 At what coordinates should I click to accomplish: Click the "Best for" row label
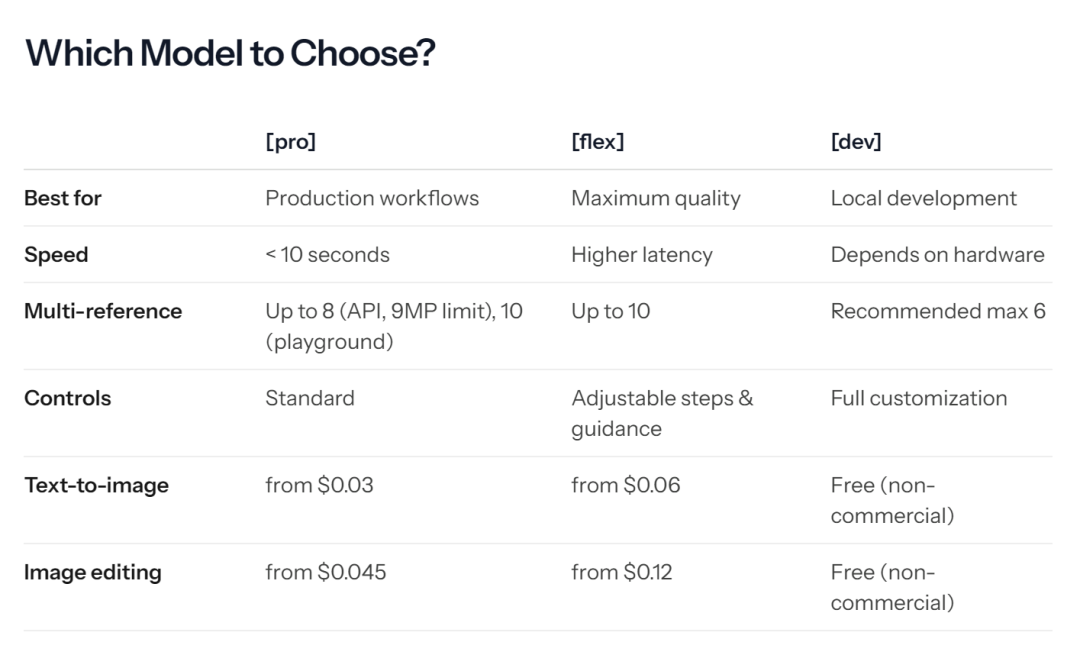pyautogui.click(x=63, y=198)
